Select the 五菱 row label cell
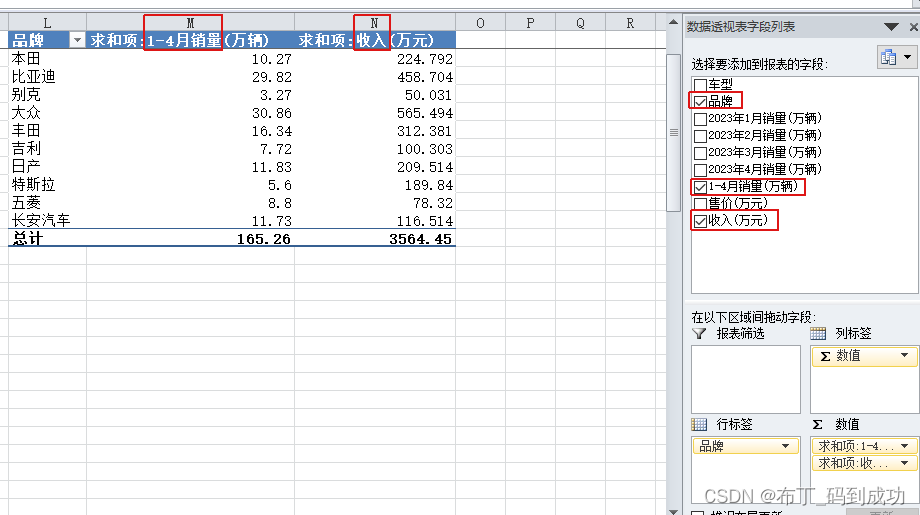 47,203
